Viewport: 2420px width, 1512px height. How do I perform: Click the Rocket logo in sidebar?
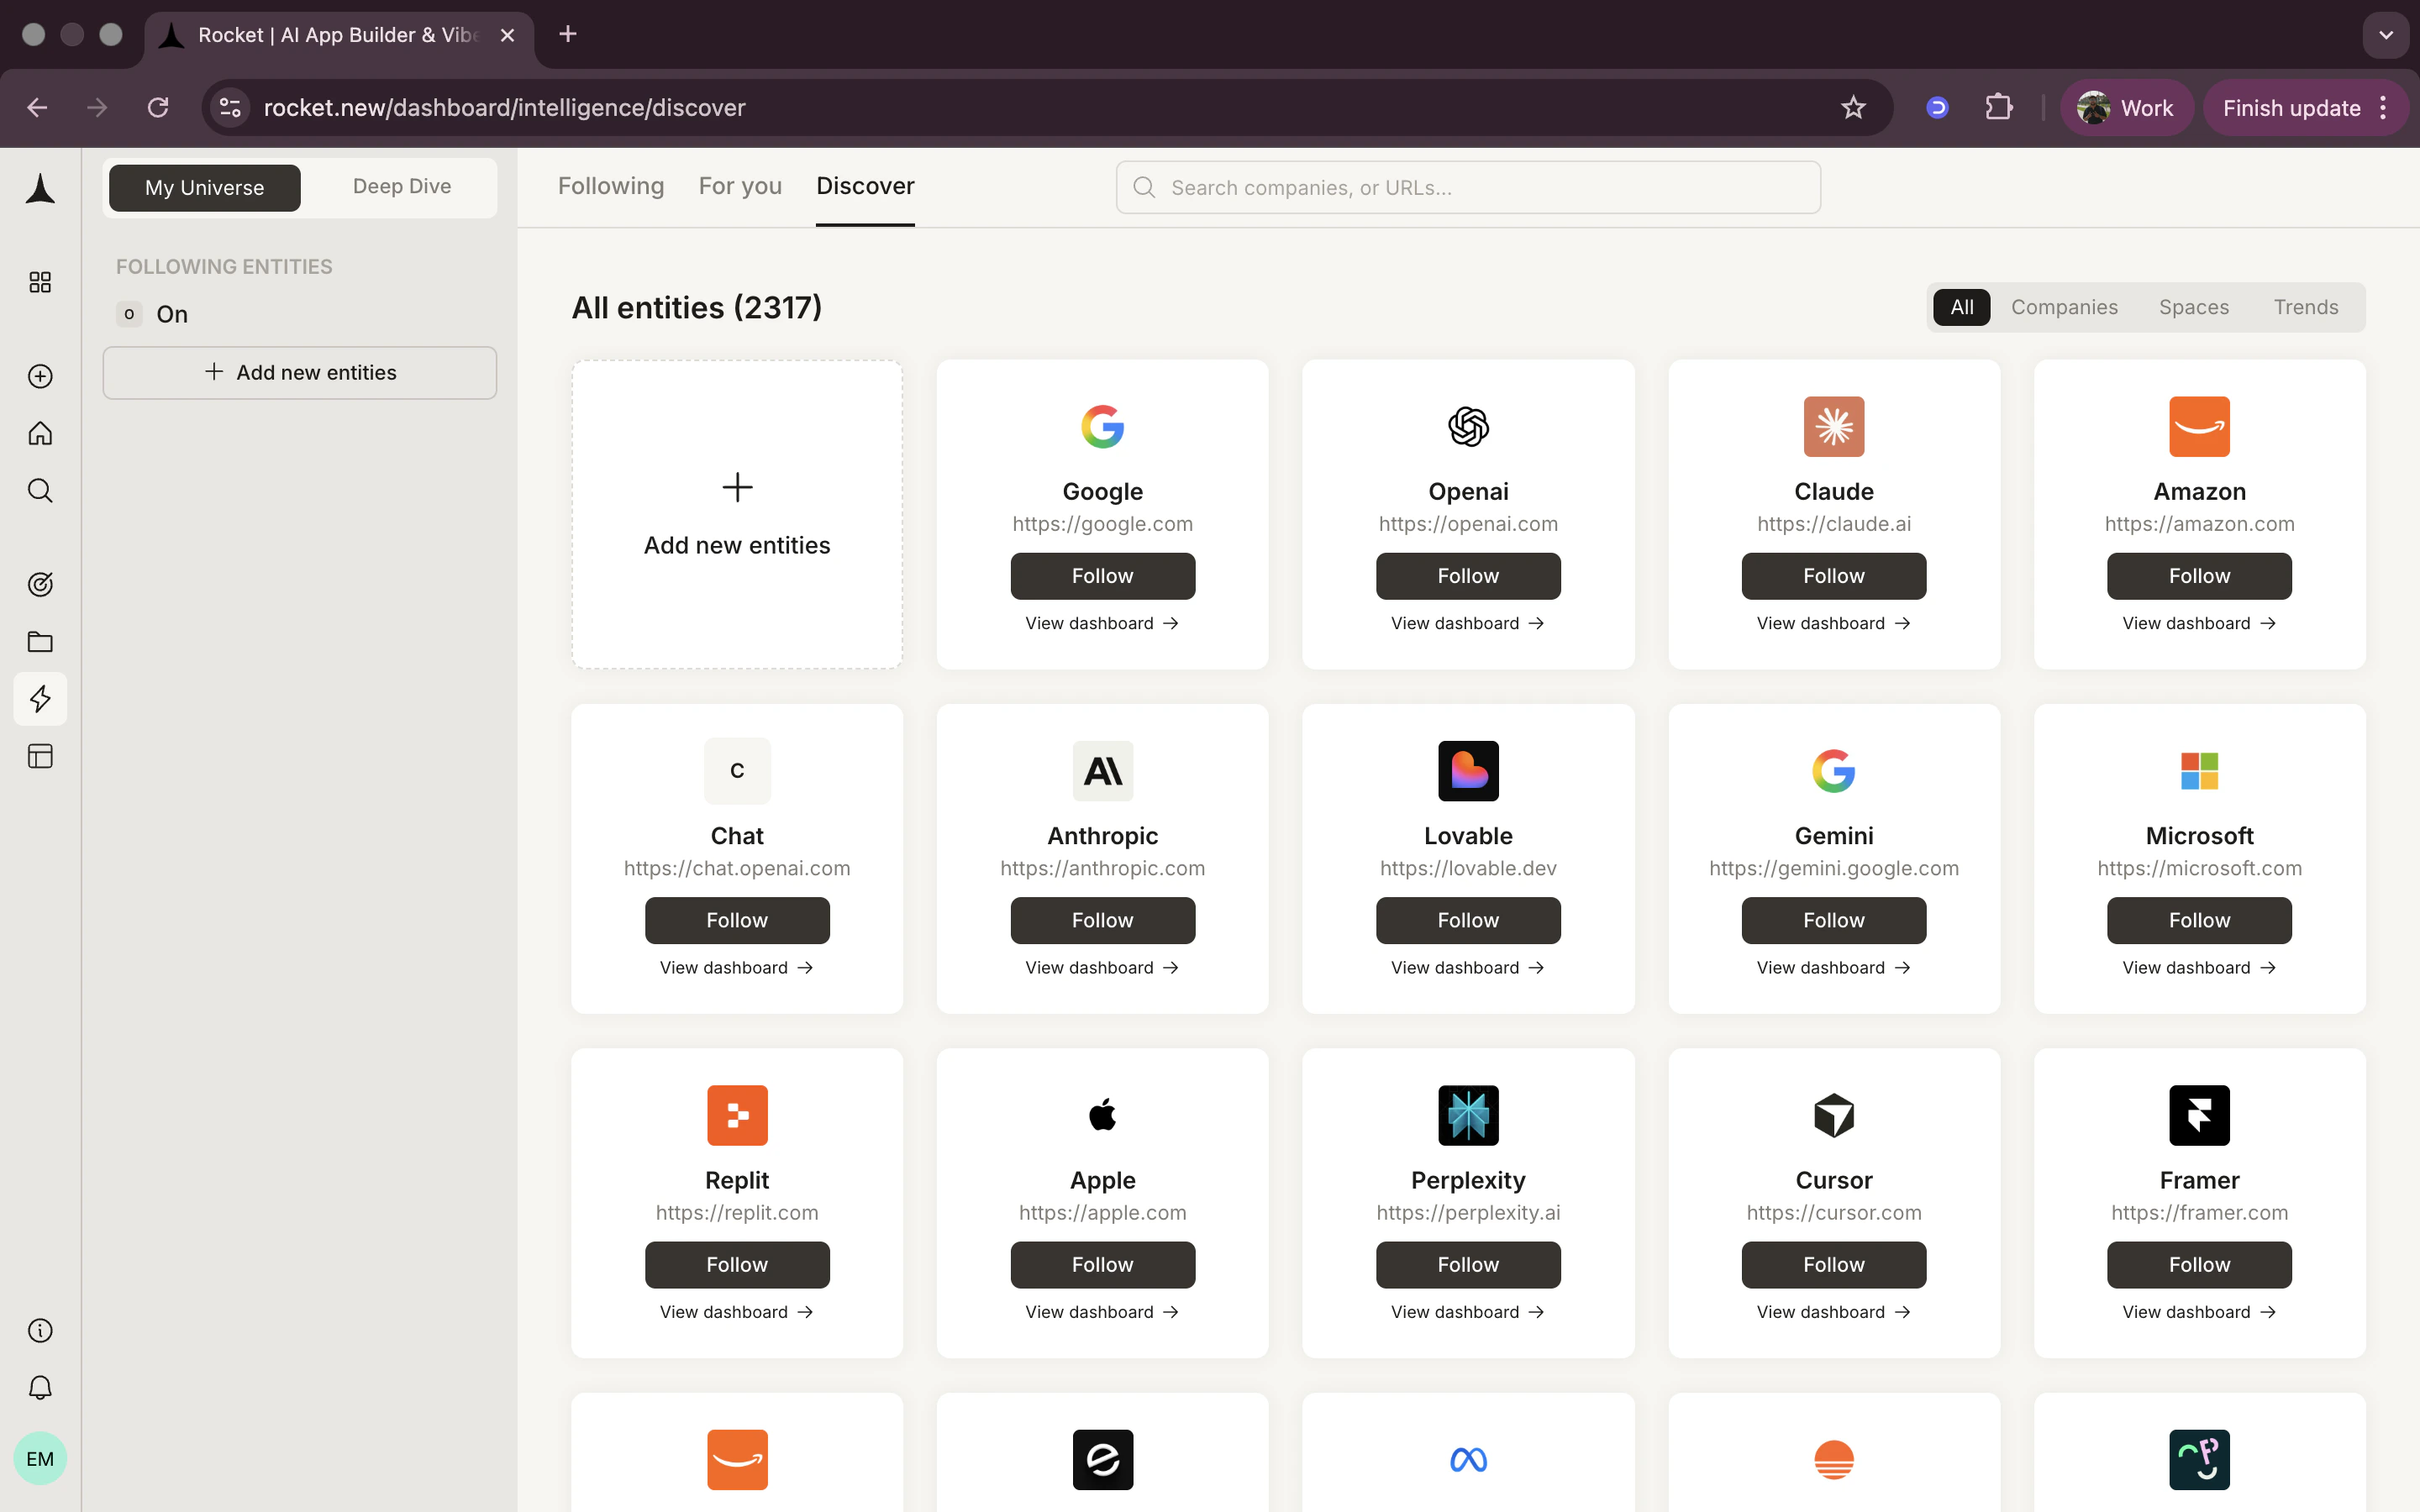(40, 188)
